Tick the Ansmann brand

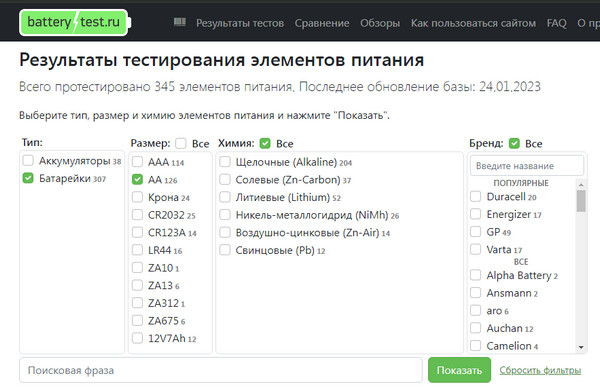pyautogui.click(x=476, y=292)
